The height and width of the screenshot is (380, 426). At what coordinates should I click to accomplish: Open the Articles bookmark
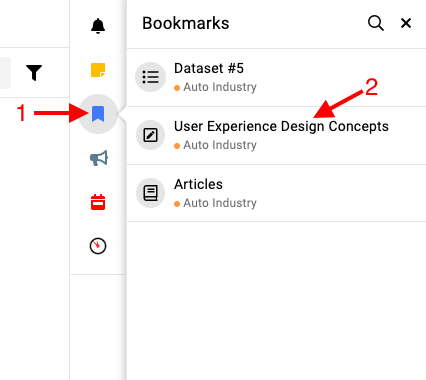pyautogui.click(x=276, y=193)
